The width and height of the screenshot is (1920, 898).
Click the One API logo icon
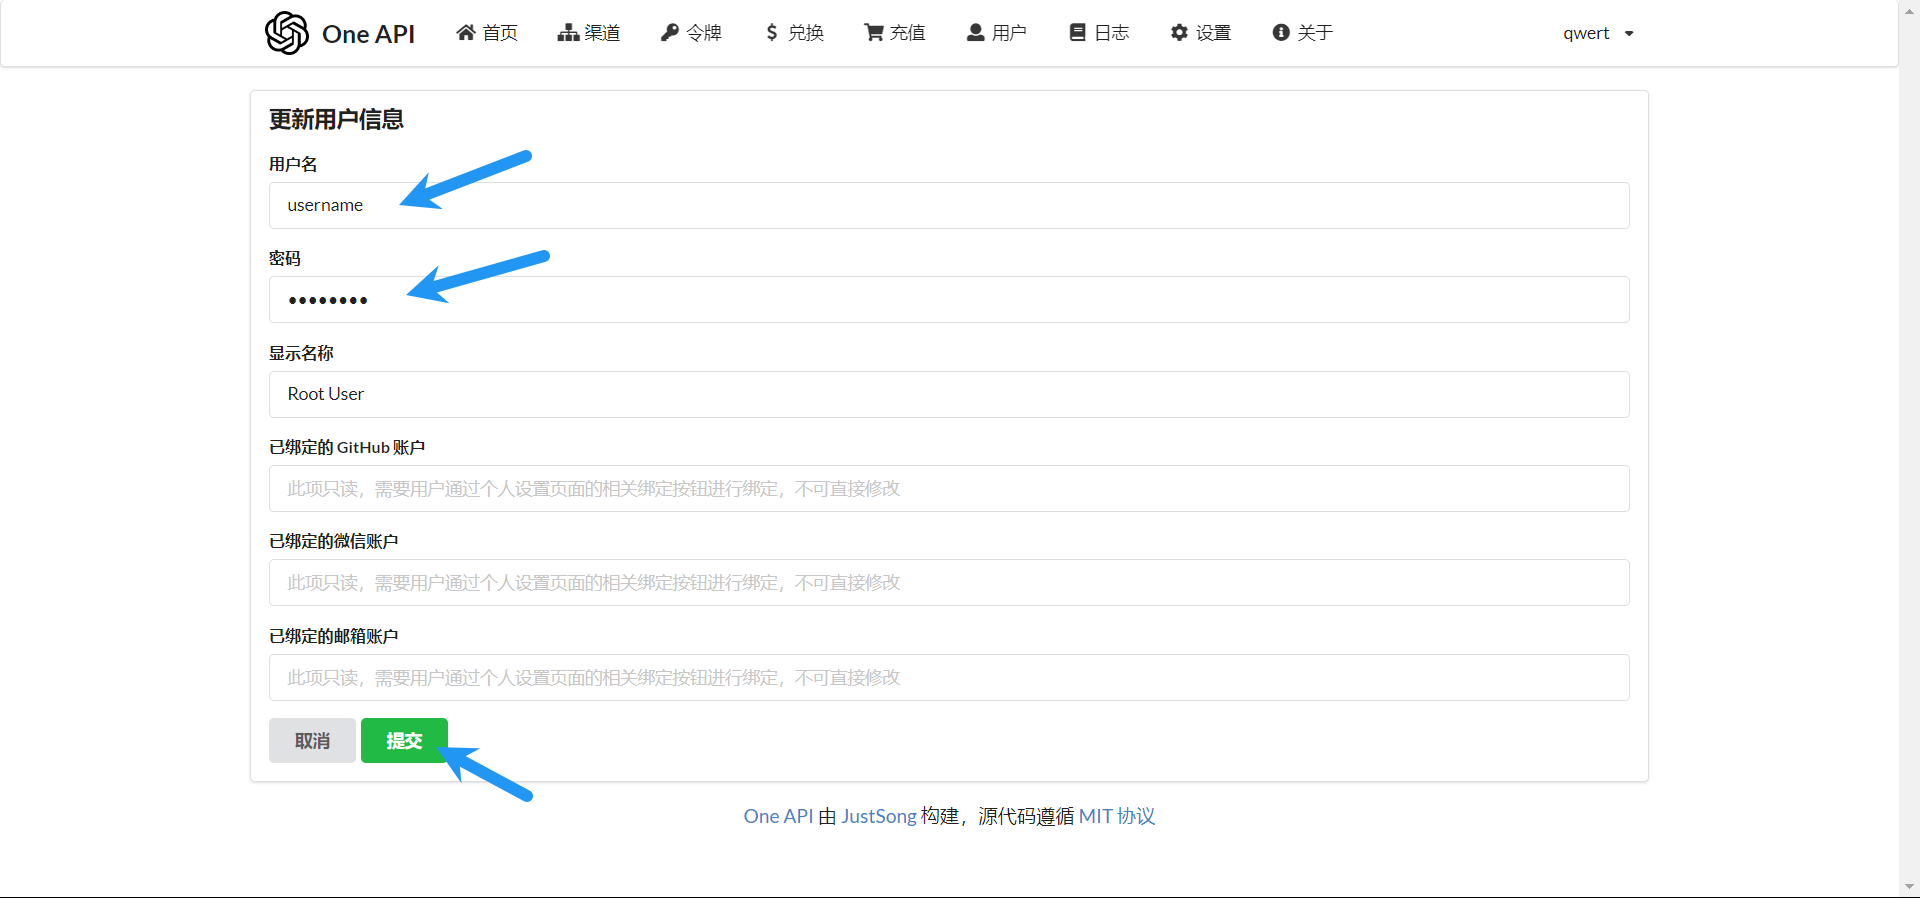click(x=287, y=33)
